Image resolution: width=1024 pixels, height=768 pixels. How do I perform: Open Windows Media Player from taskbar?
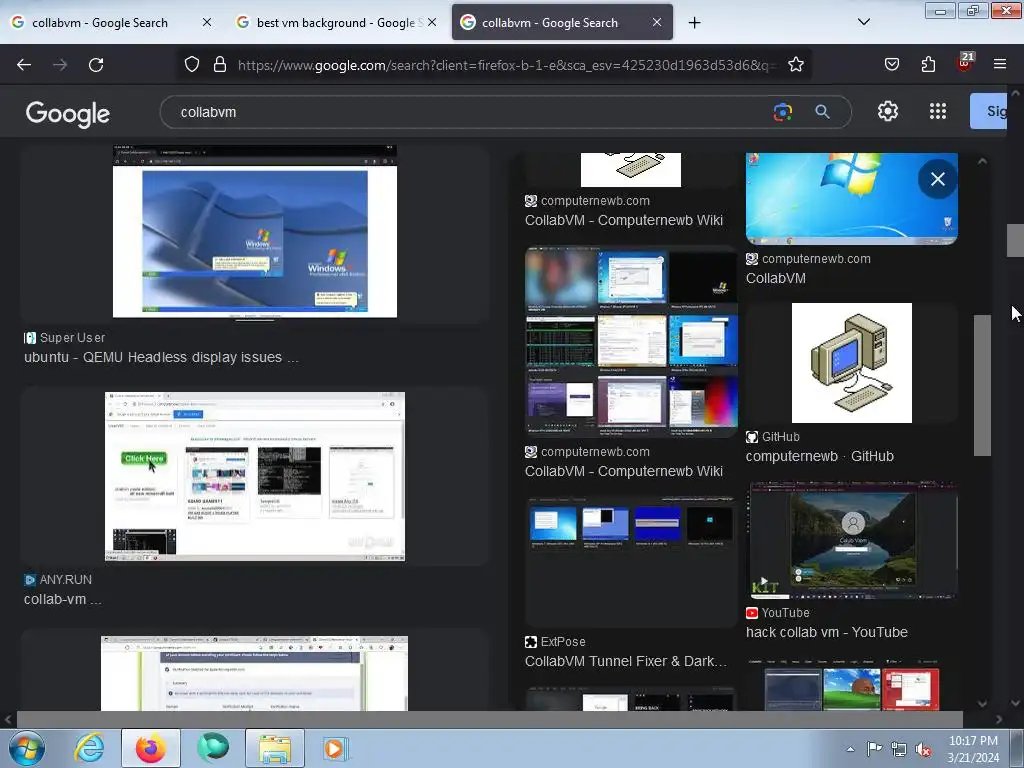tap(336, 748)
